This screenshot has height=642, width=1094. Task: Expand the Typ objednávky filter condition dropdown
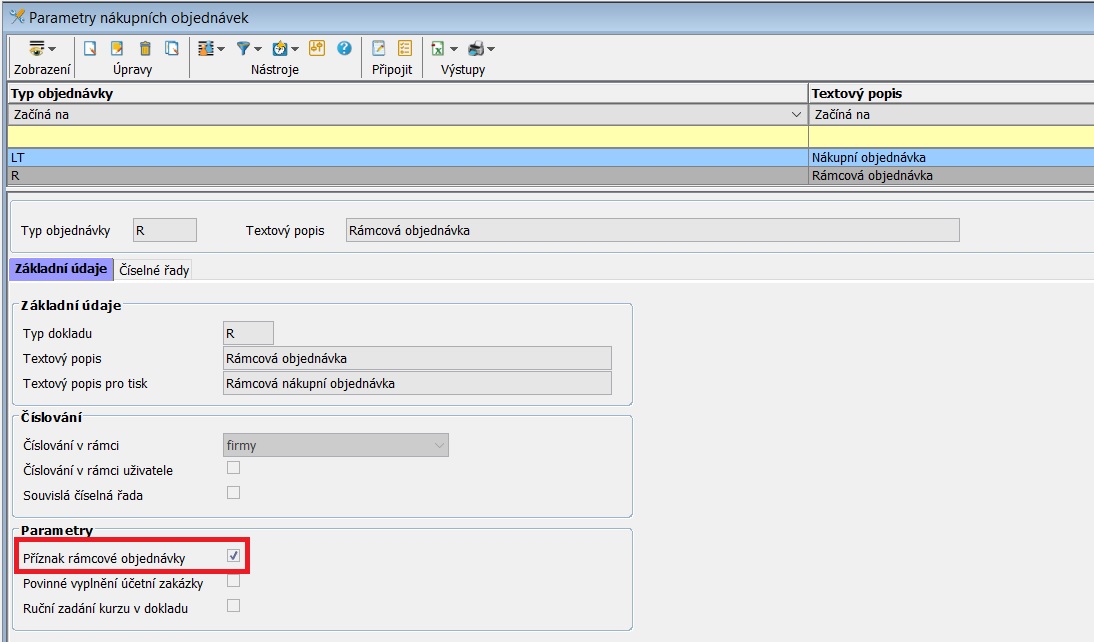(x=797, y=115)
